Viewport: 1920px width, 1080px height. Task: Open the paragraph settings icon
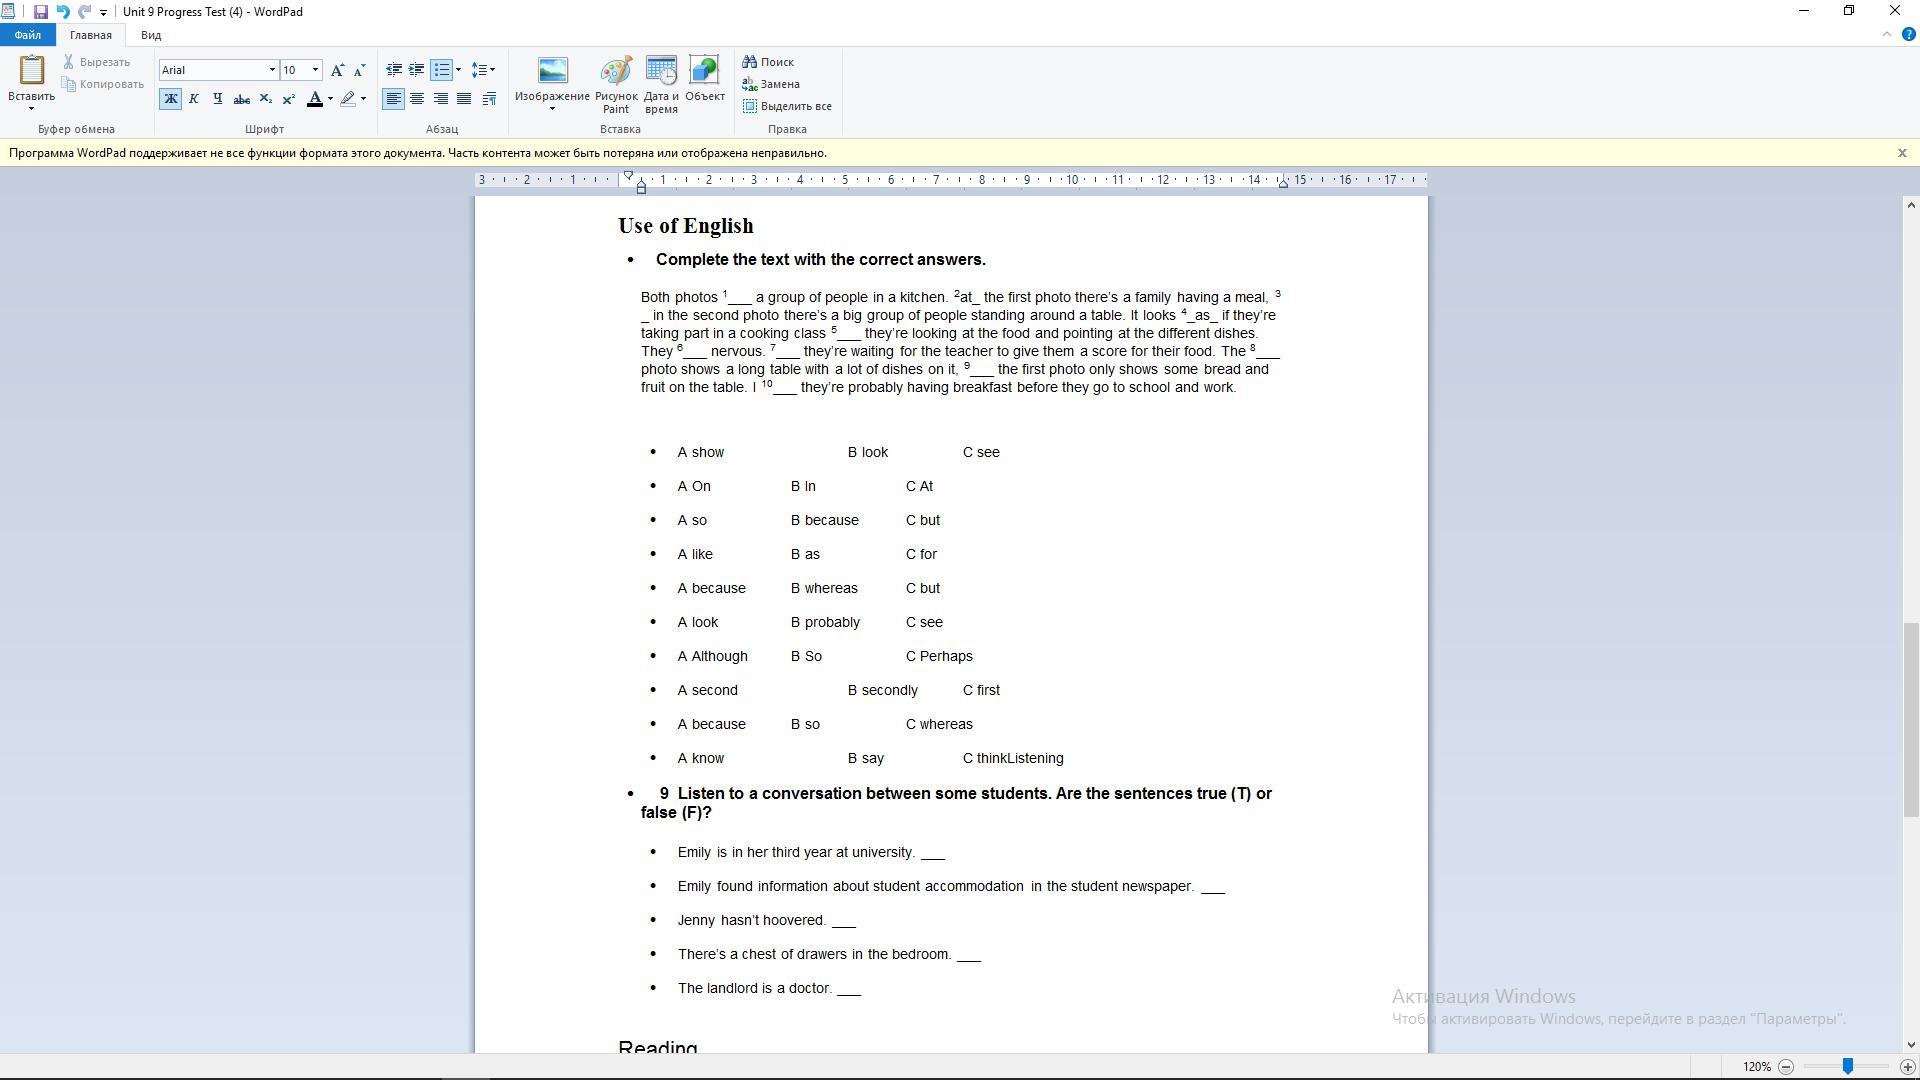pyautogui.click(x=489, y=99)
